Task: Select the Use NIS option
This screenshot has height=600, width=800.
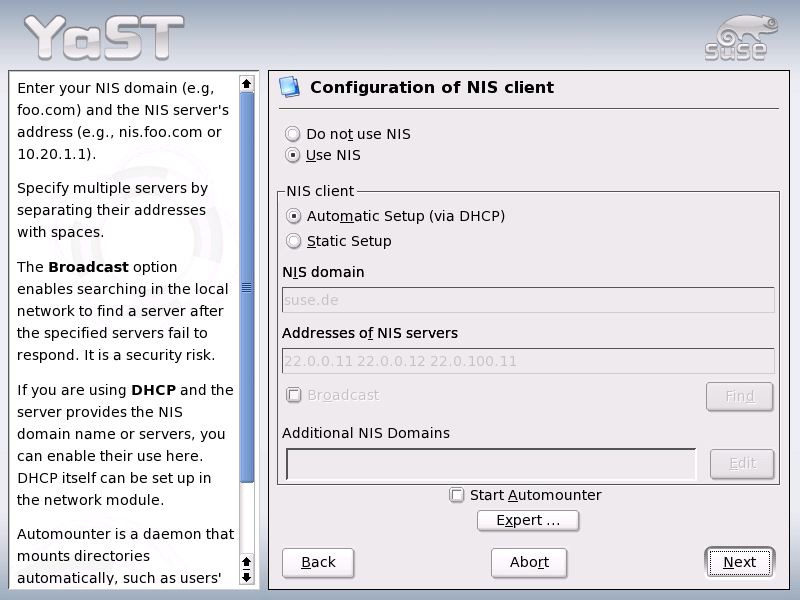Action: pos(292,154)
